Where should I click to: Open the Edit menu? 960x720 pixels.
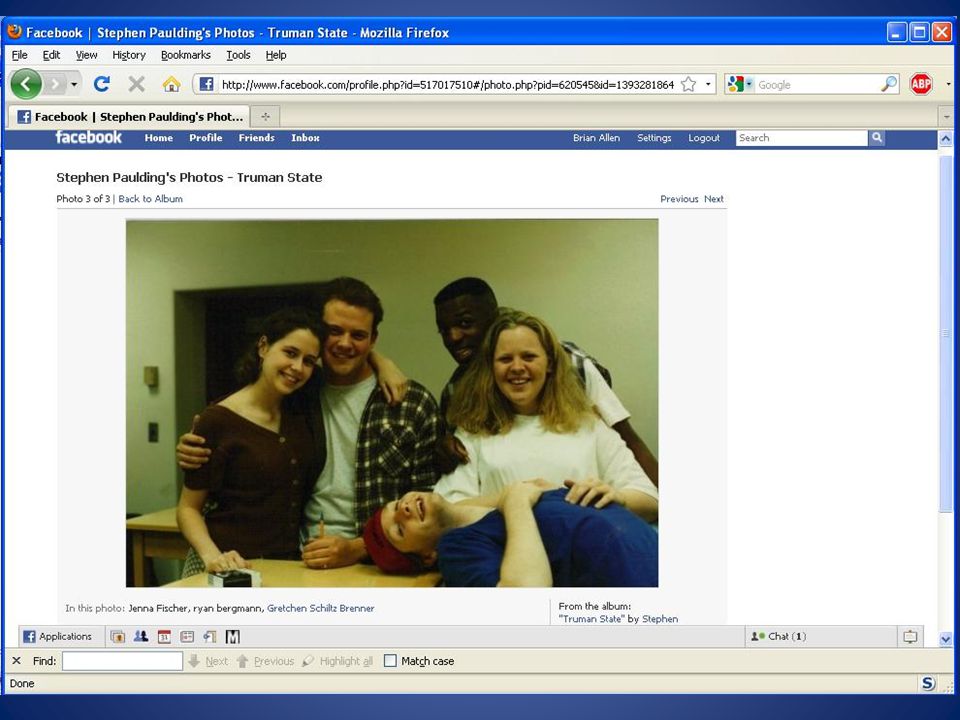51,55
